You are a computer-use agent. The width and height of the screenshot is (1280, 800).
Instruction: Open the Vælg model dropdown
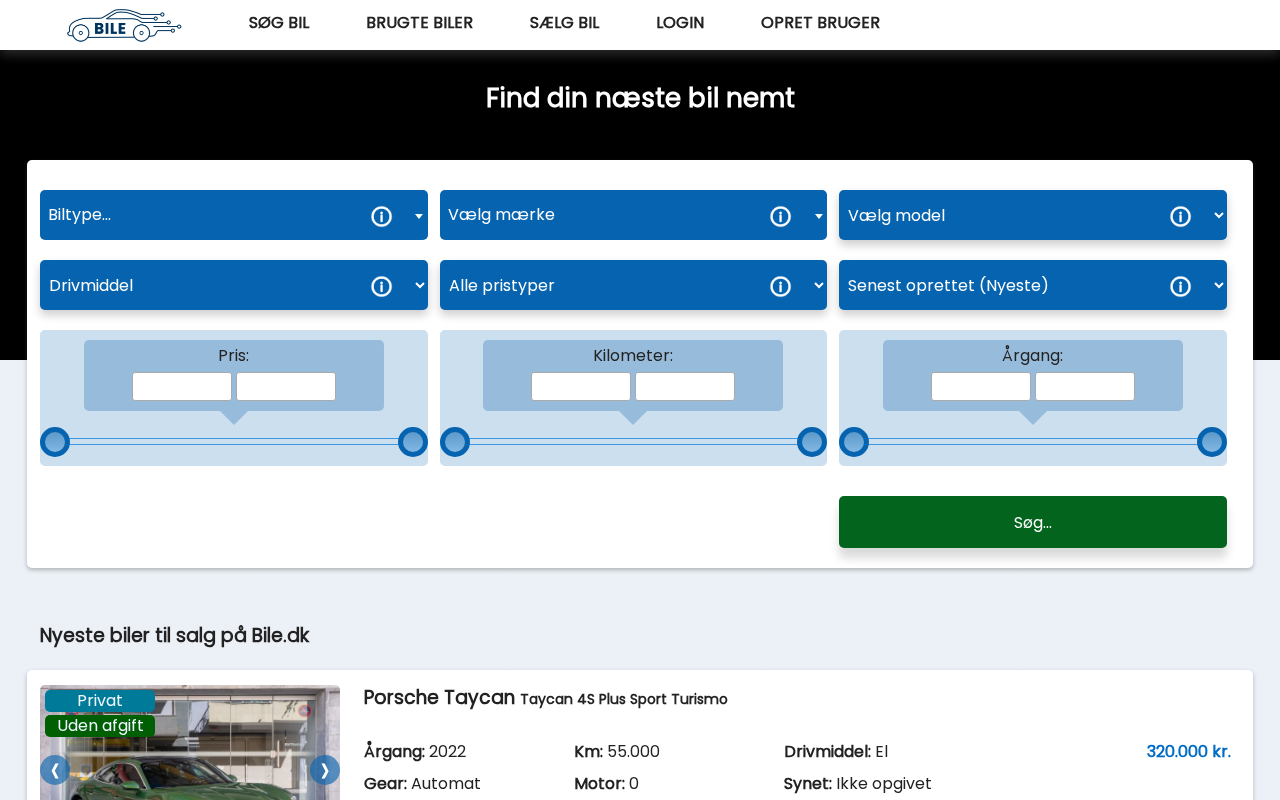pyautogui.click(x=1033, y=215)
